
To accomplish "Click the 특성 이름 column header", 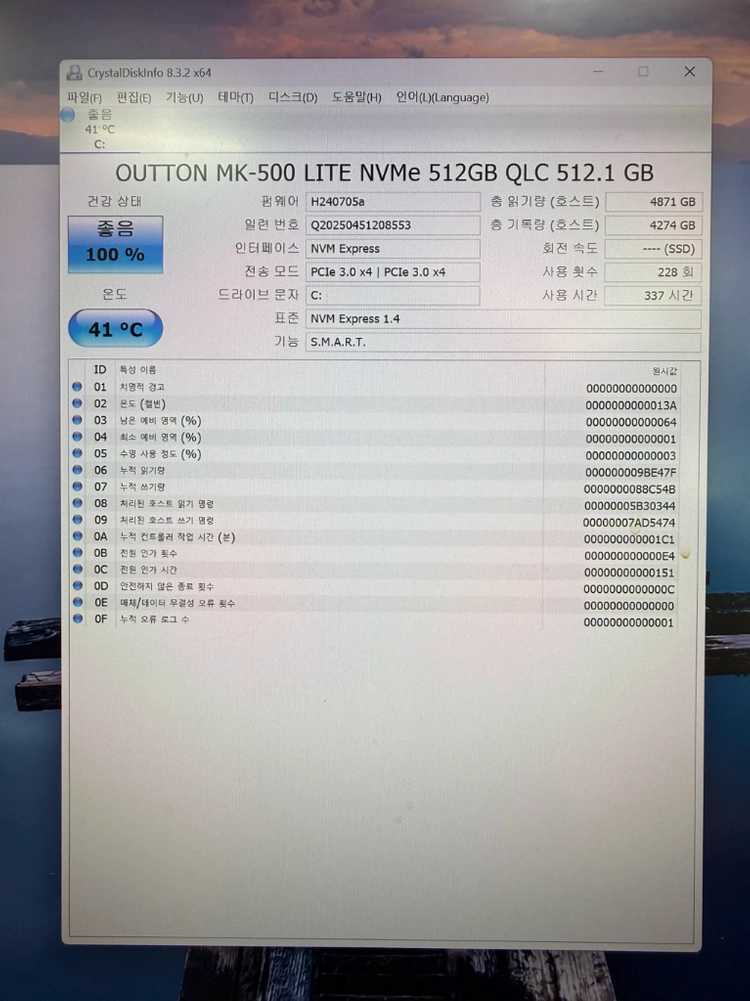I will 138,370.
